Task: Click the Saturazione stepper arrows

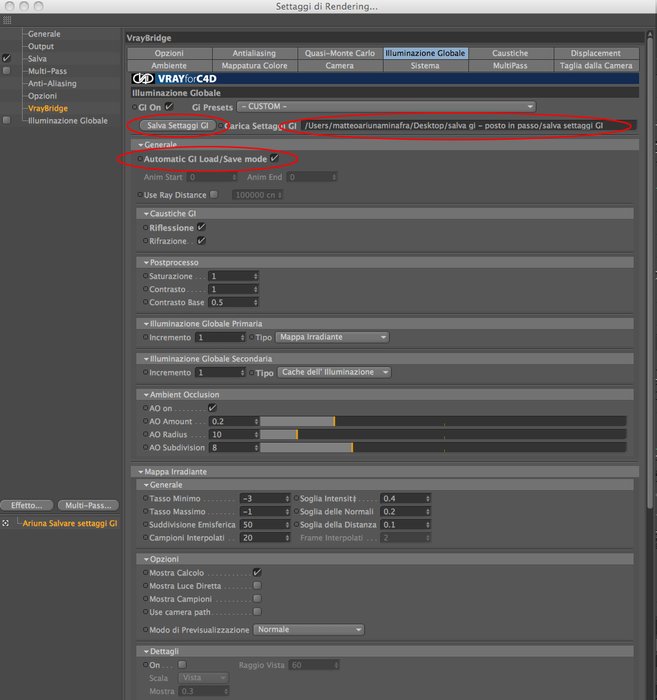Action: [256, 276]
